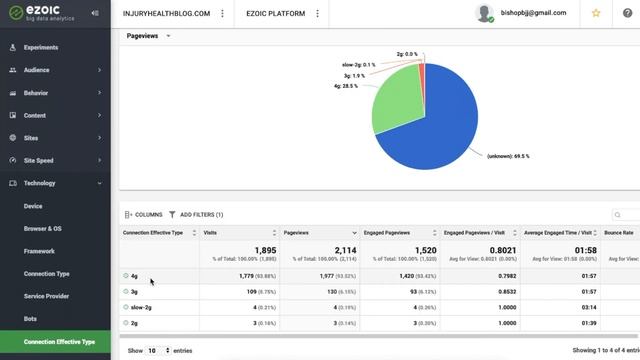
Task: Click the red 3g pie slice
Action: (422, 78)
